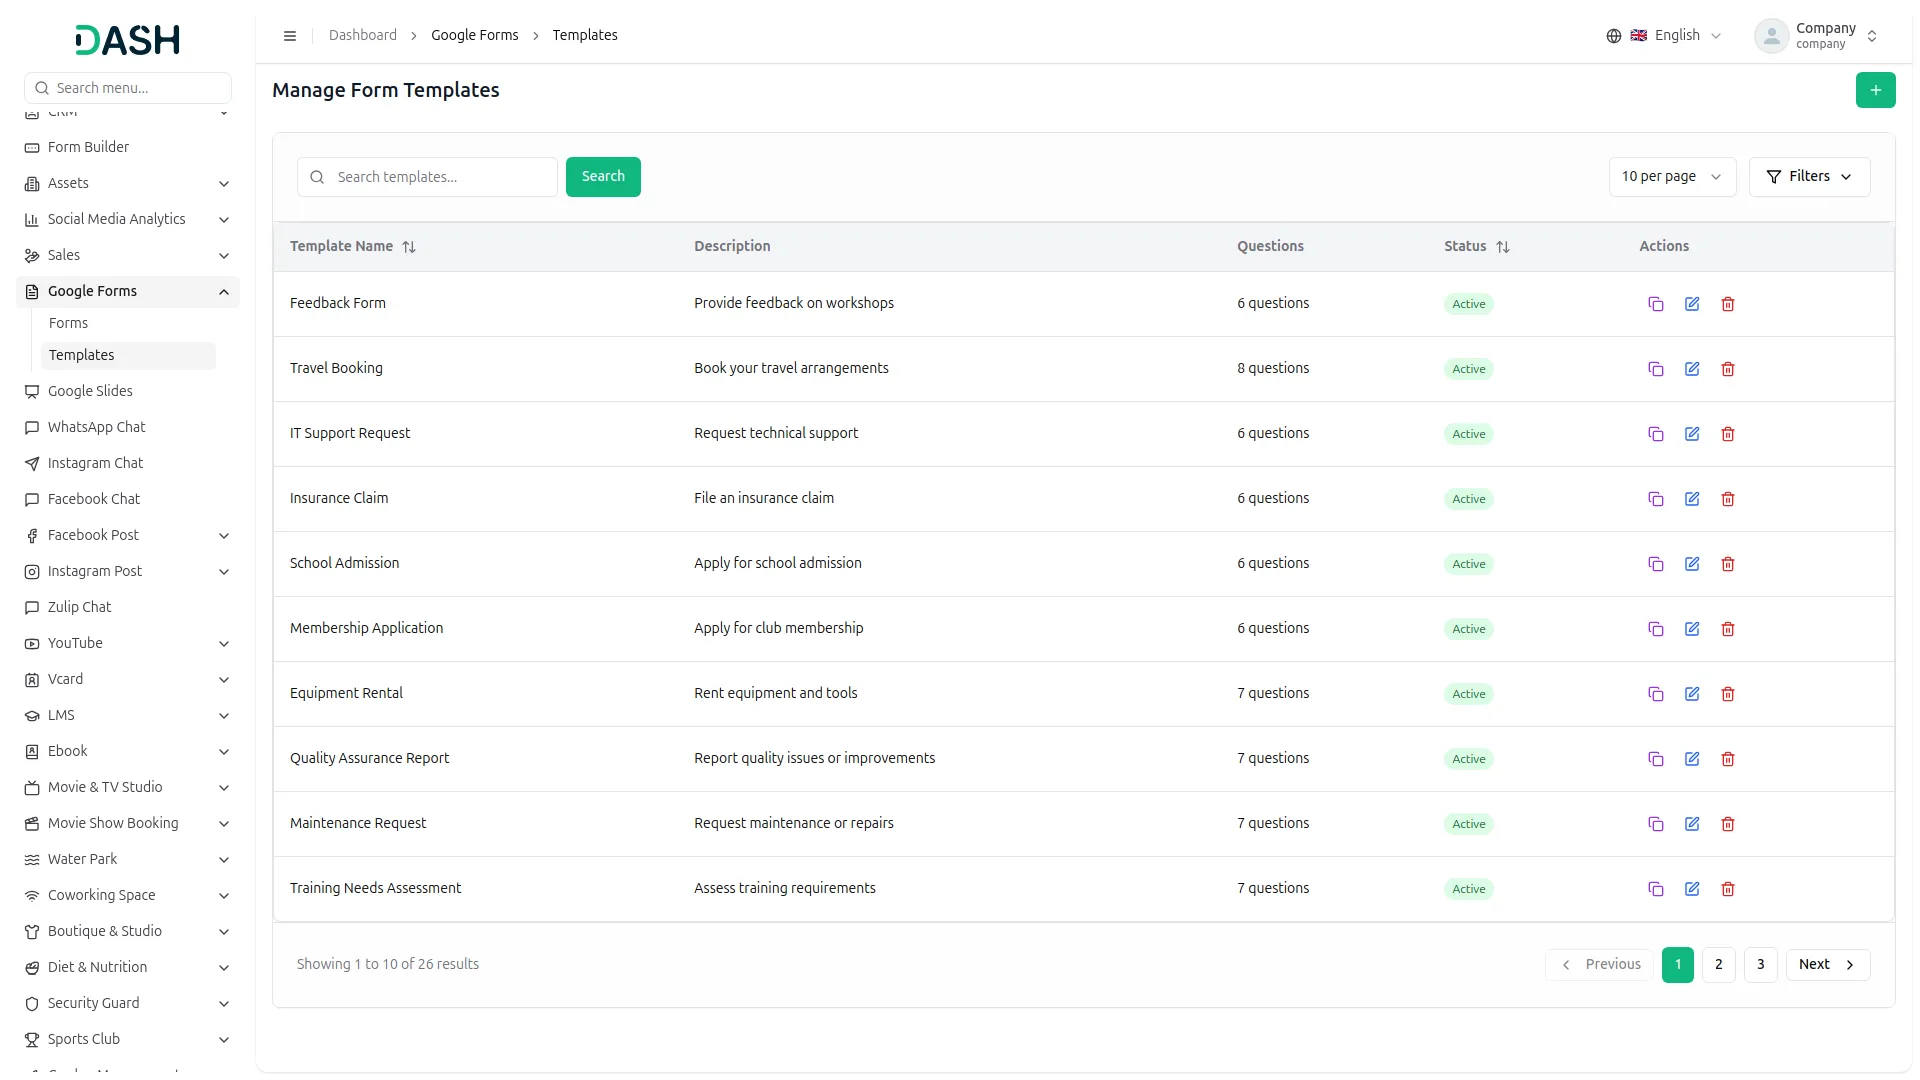Screen dimensions: 1920x1080
Task: Duplicate the Insurance Claim template
Action: pyautogui.click(x=1656, y=499)
